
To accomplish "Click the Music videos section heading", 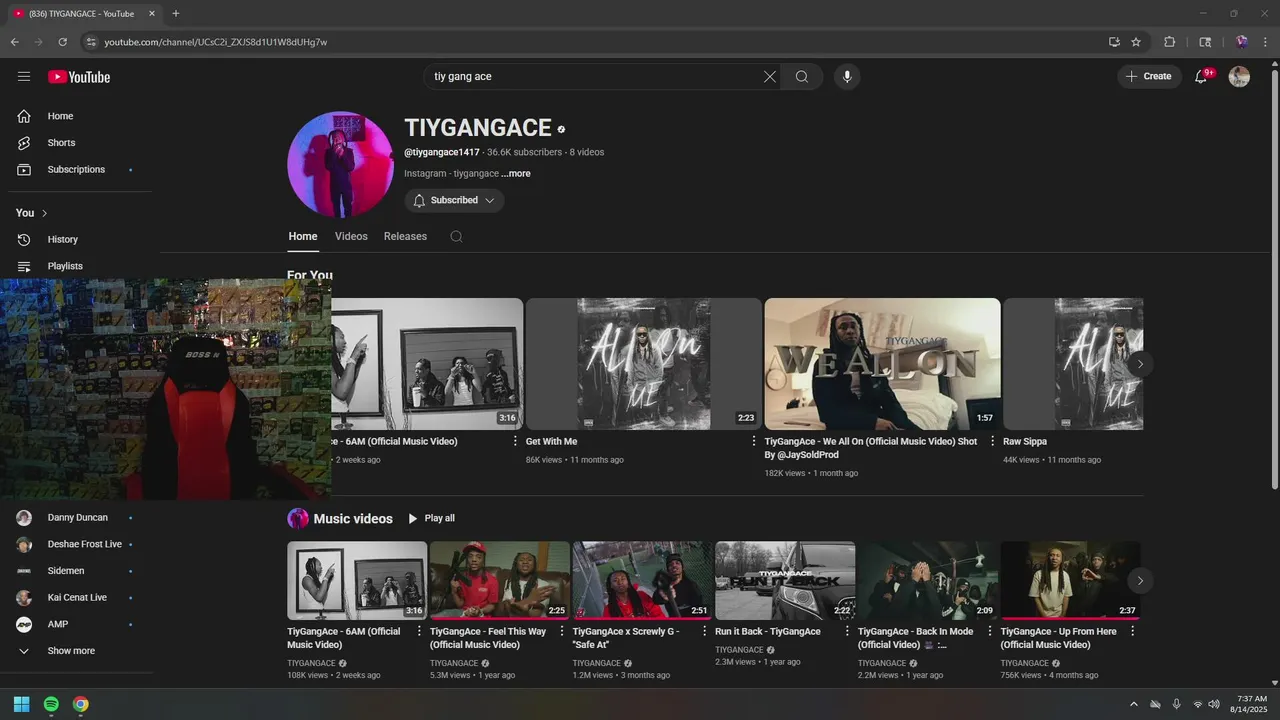I will point(353,519).
